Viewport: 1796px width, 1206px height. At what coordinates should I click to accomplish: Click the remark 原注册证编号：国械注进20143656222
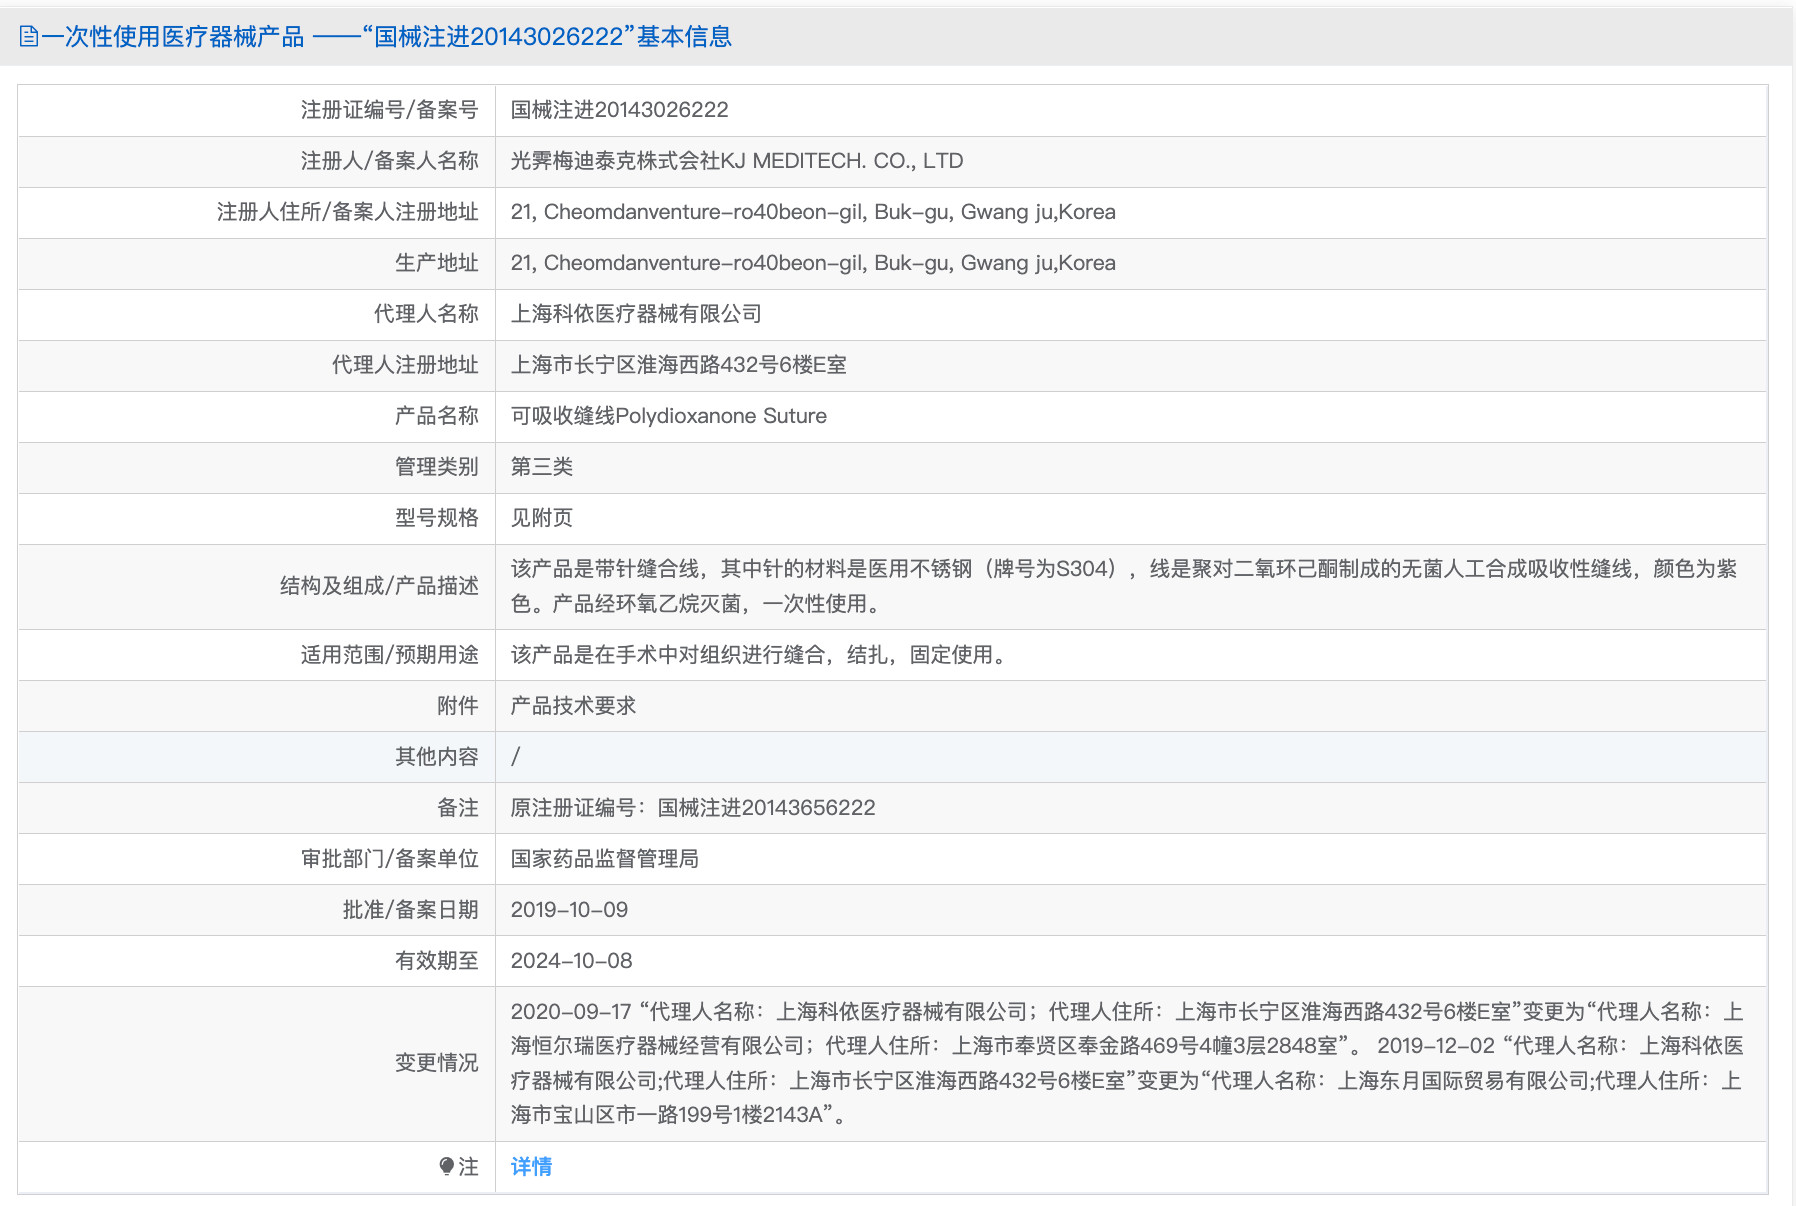[x=693, y=808]
